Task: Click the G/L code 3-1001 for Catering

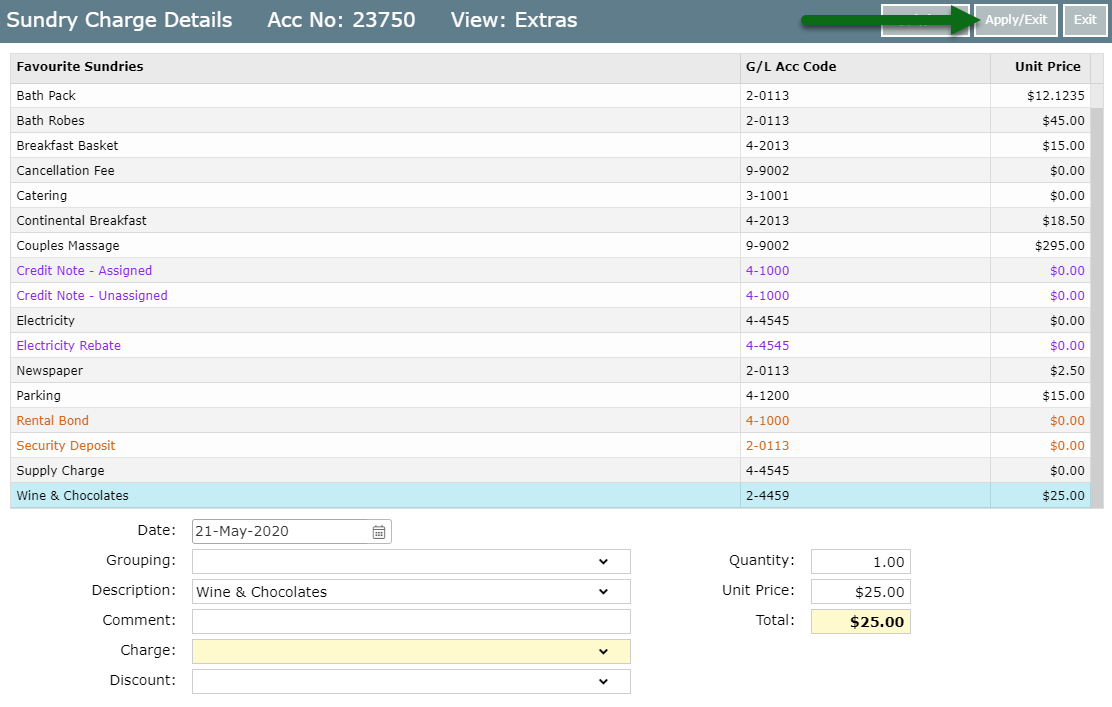Action: click(767, 196)
